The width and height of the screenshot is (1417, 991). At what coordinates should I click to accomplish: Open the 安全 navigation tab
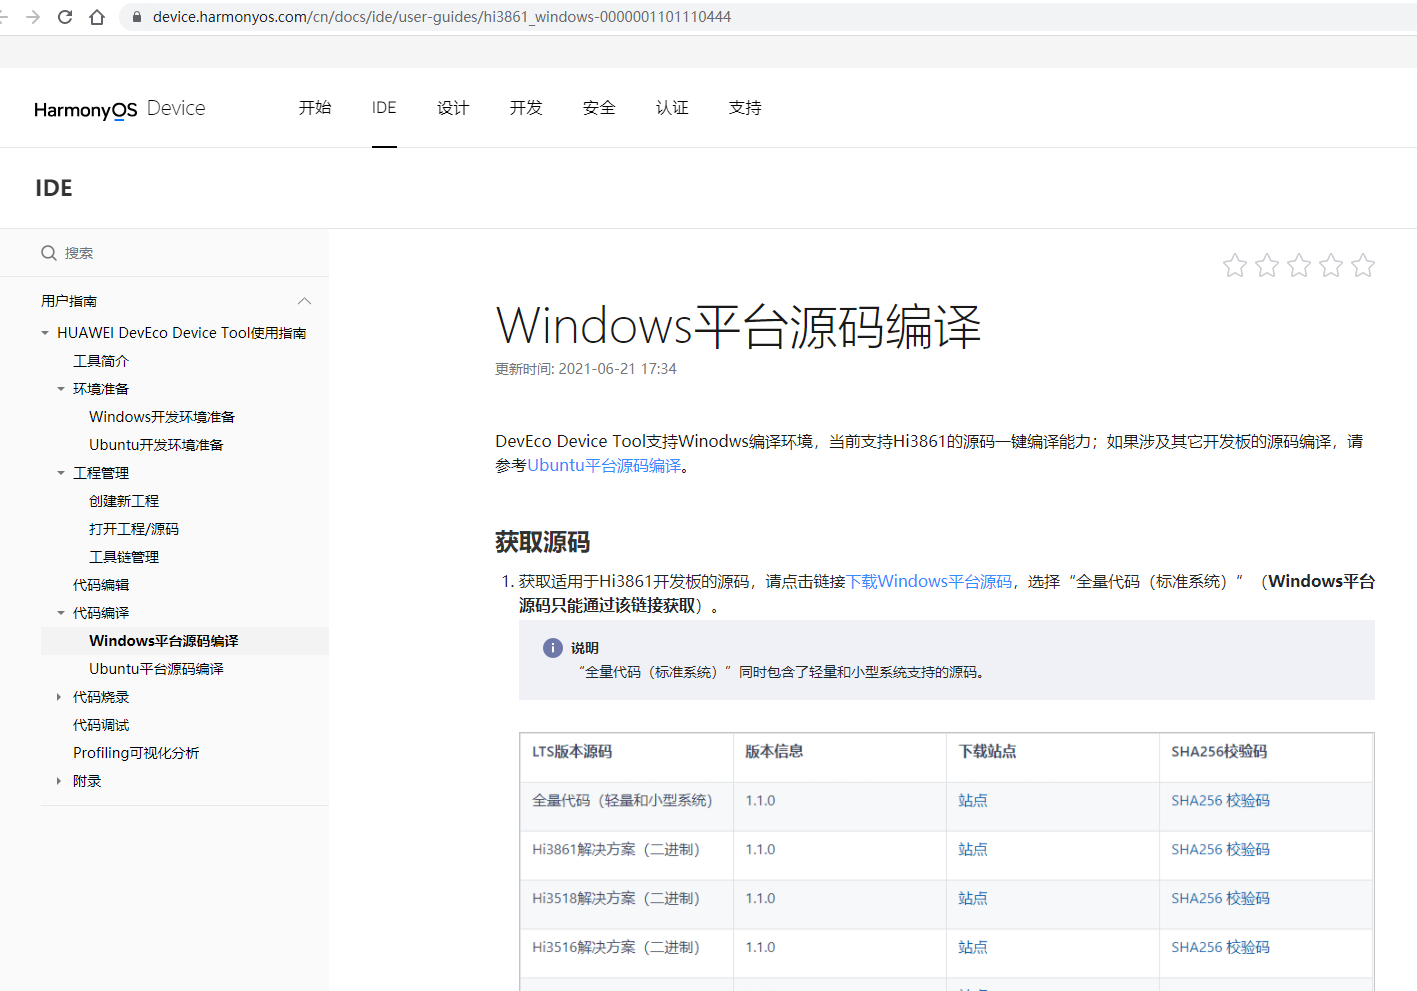pyautogui.click(x=599, y=108)
